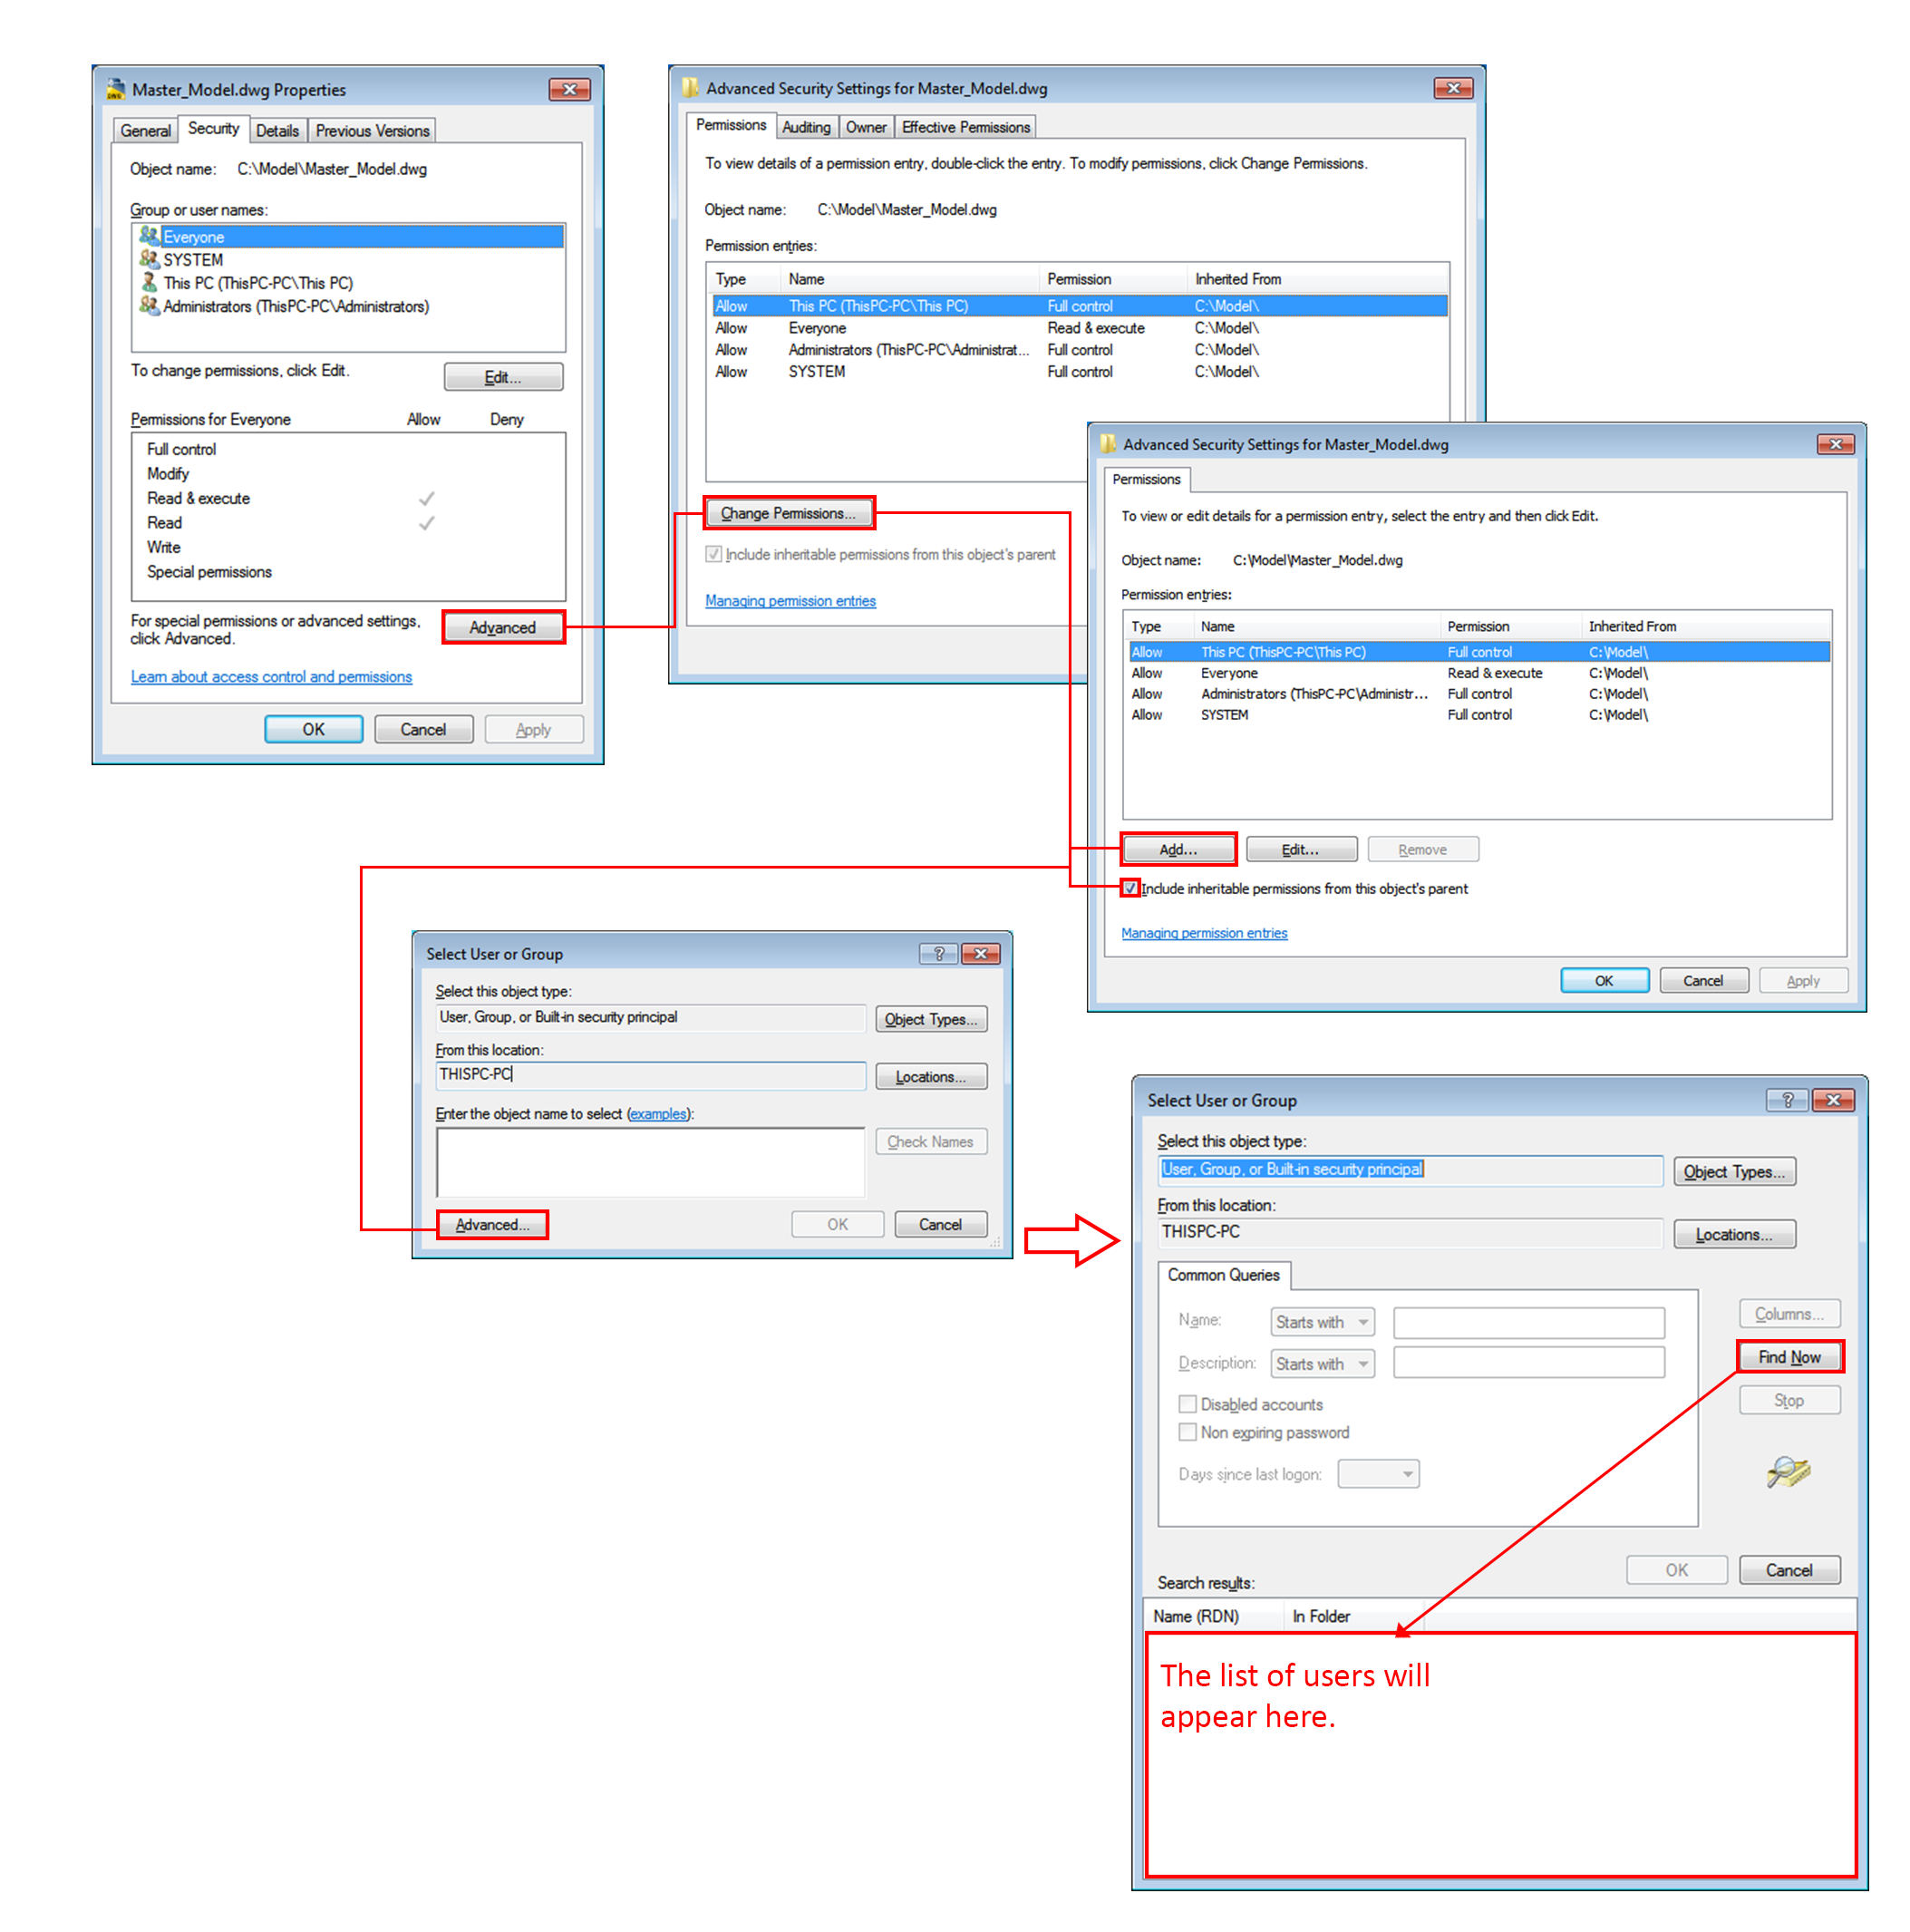Click the Master_Model.dwg Properties title icon
This screenshot has width=1910, height=1932.
pos(116,89)
